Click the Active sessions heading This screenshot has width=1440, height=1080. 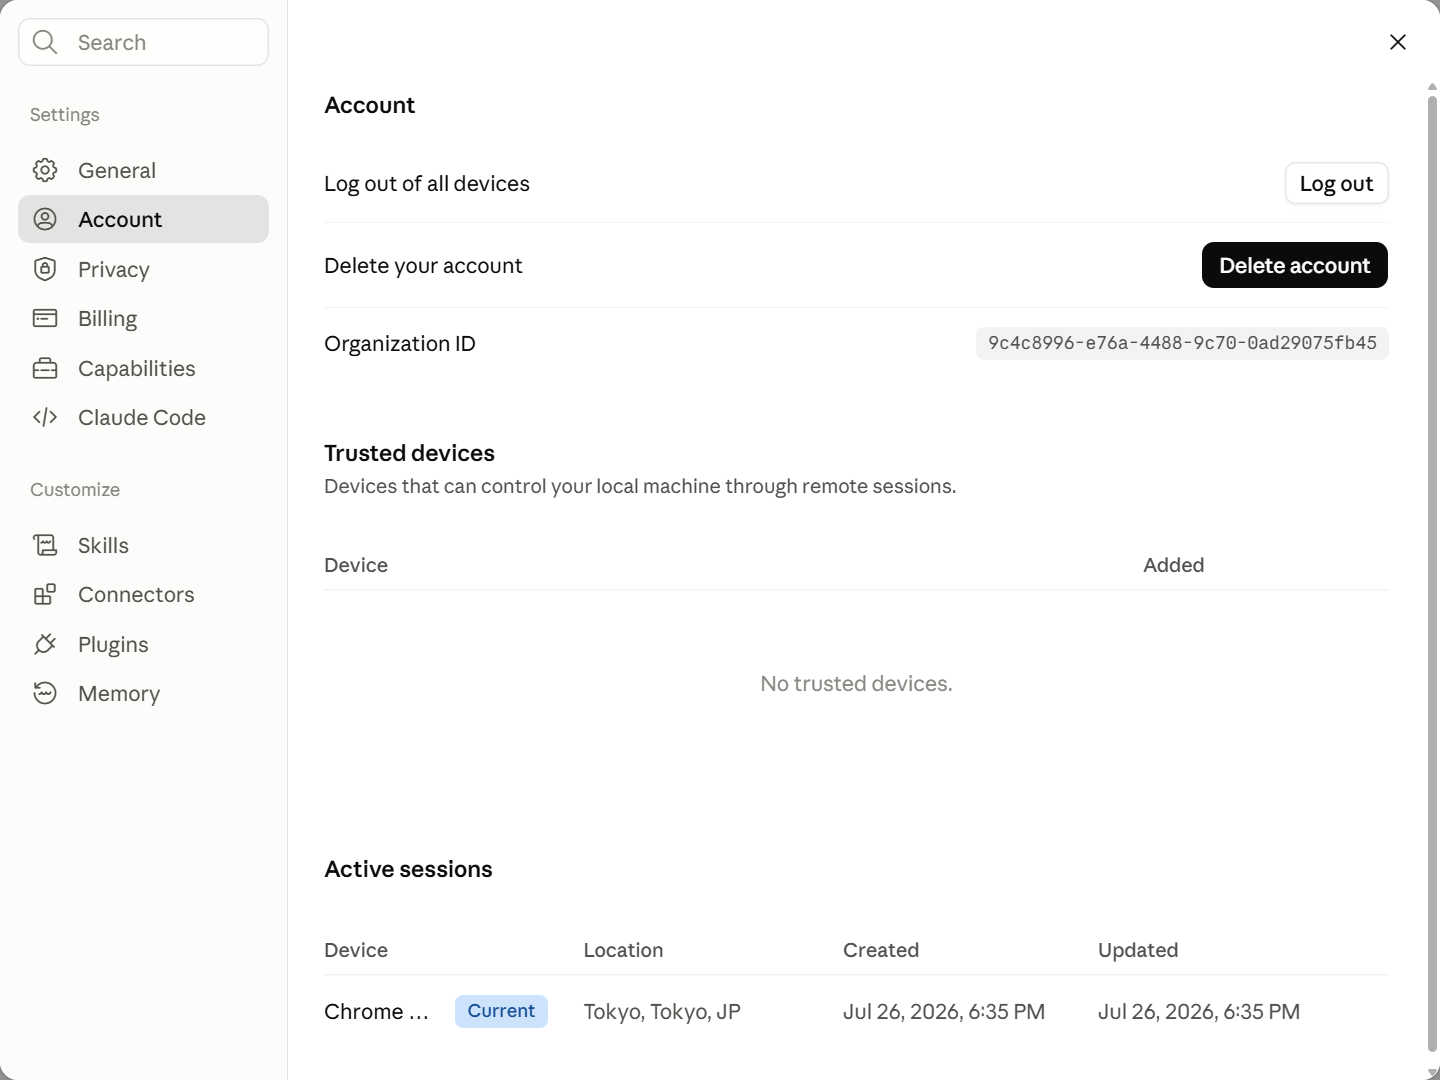click(x=408, y=869)
